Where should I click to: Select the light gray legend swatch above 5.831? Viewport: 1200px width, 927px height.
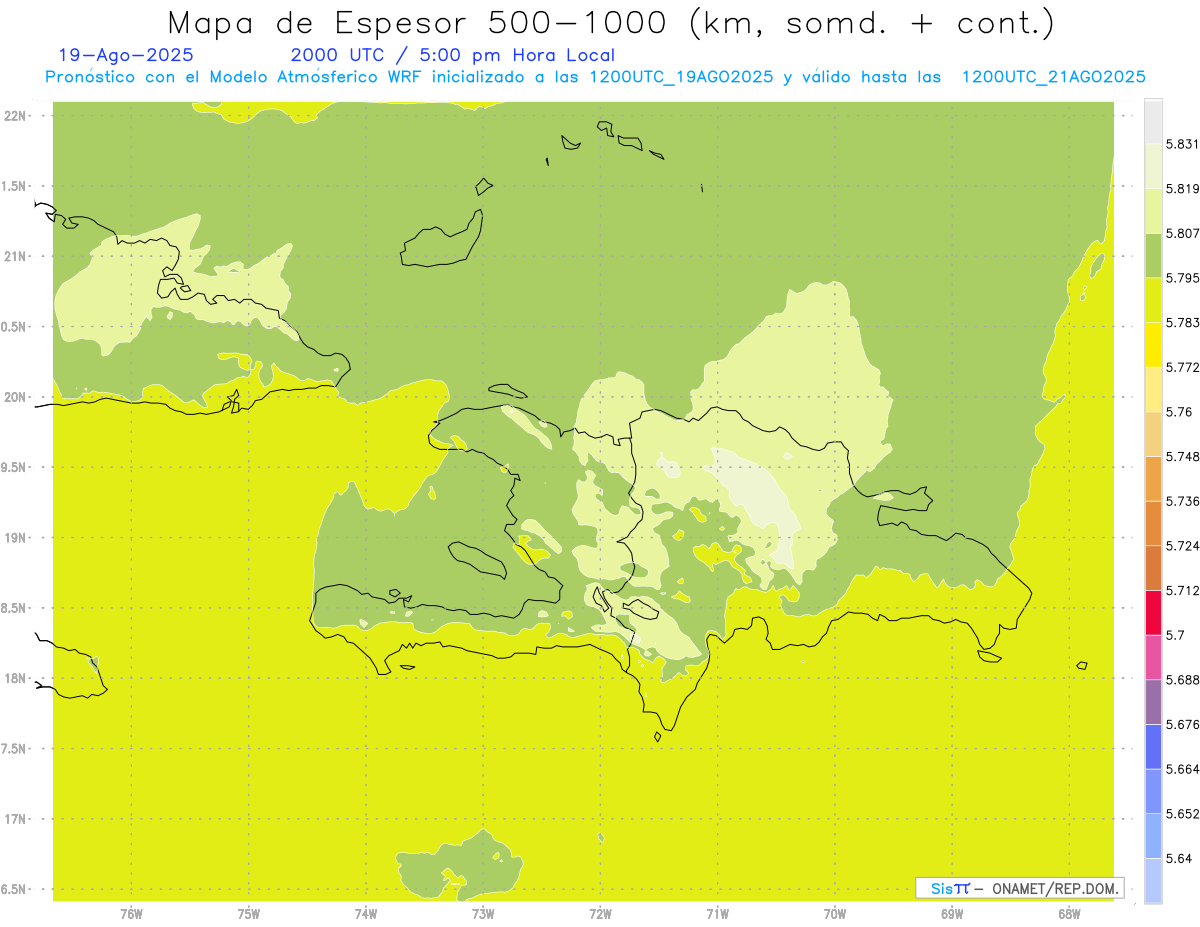pos(1153,121)
